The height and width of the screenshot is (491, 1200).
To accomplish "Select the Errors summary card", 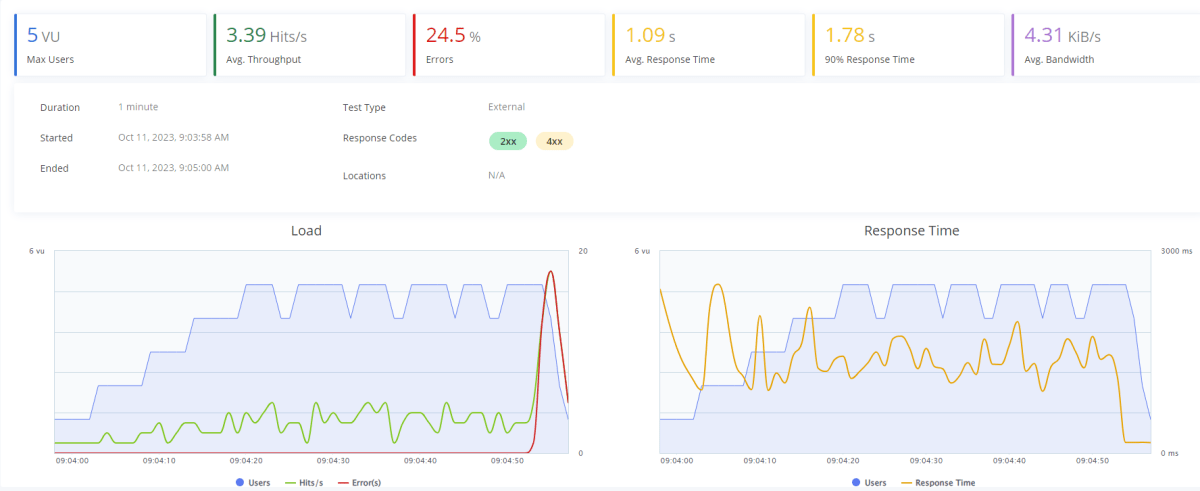I will click(509, 45).
